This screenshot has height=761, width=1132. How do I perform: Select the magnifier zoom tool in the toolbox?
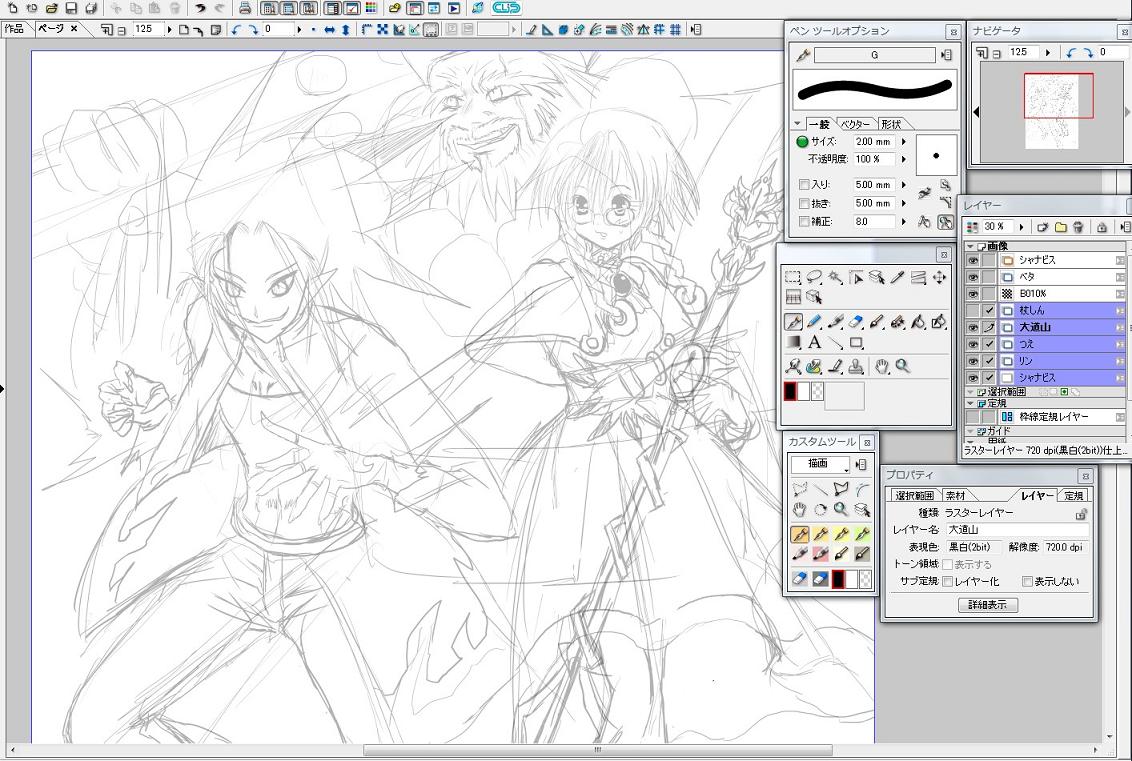903,367
